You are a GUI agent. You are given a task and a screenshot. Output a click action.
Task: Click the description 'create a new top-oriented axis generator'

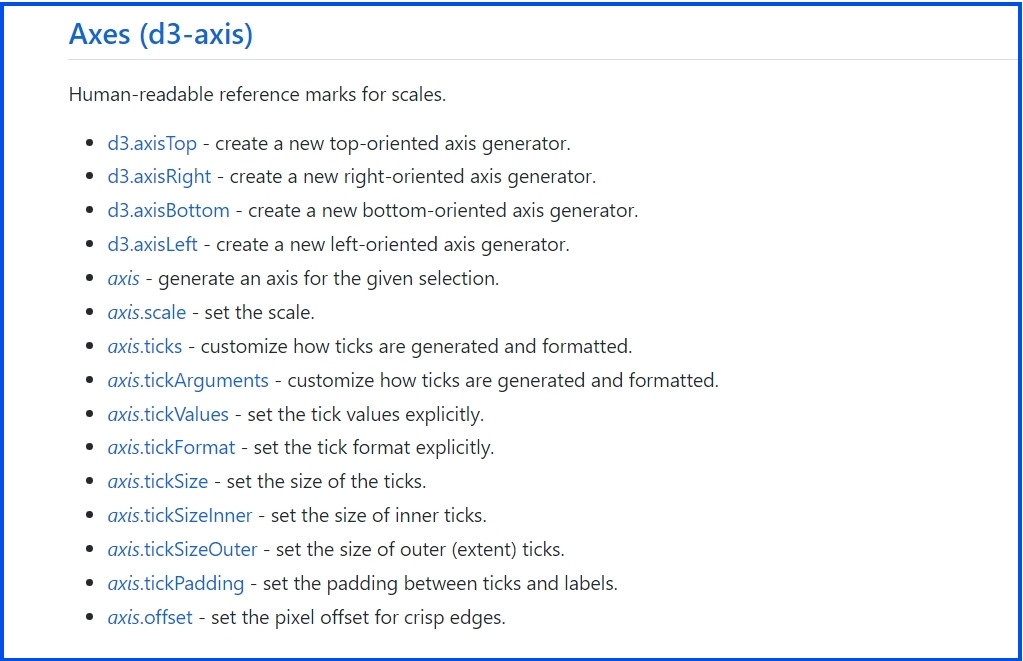coord(393,143)
